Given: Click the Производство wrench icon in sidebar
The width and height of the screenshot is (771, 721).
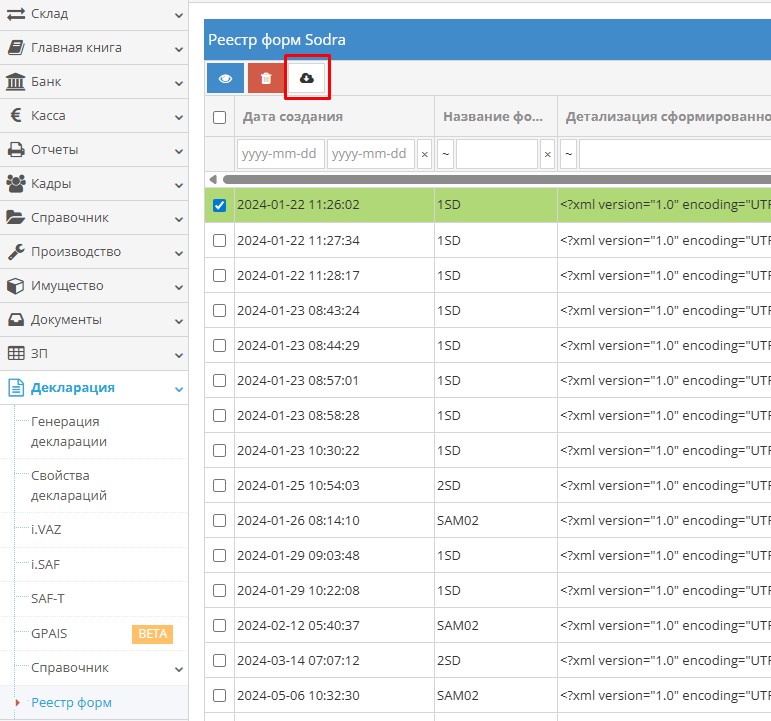Looking at the screenshot, I should point(15,252).
